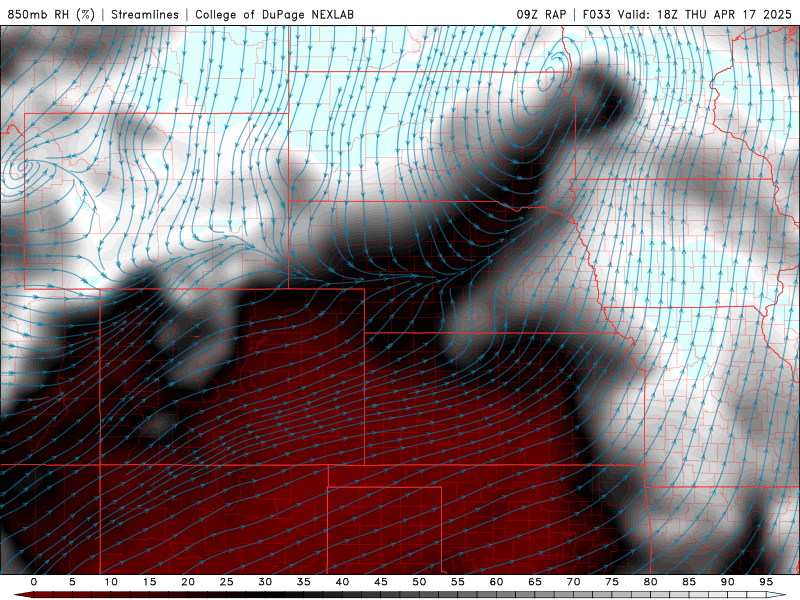Click the 20 tick label on legend
Image resolution: width=800 pixels, height=600 pixels.
[188, 582]
